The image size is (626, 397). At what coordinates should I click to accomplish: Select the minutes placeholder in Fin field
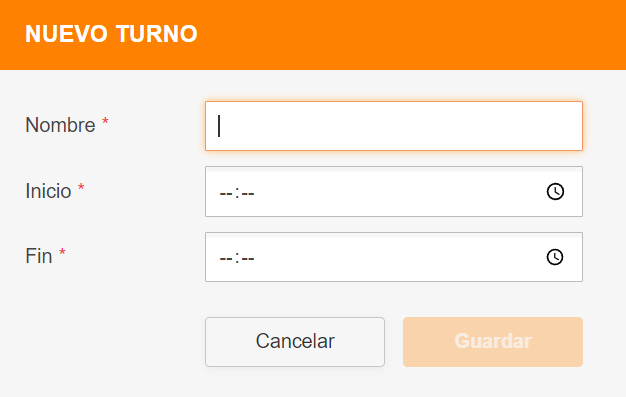coord(248,259)
